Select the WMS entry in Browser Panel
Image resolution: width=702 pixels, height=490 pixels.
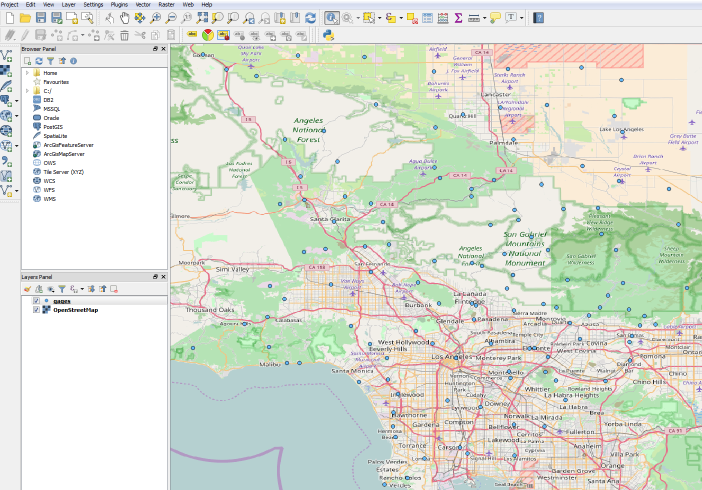pyautogui.click(x=49, y=199)
